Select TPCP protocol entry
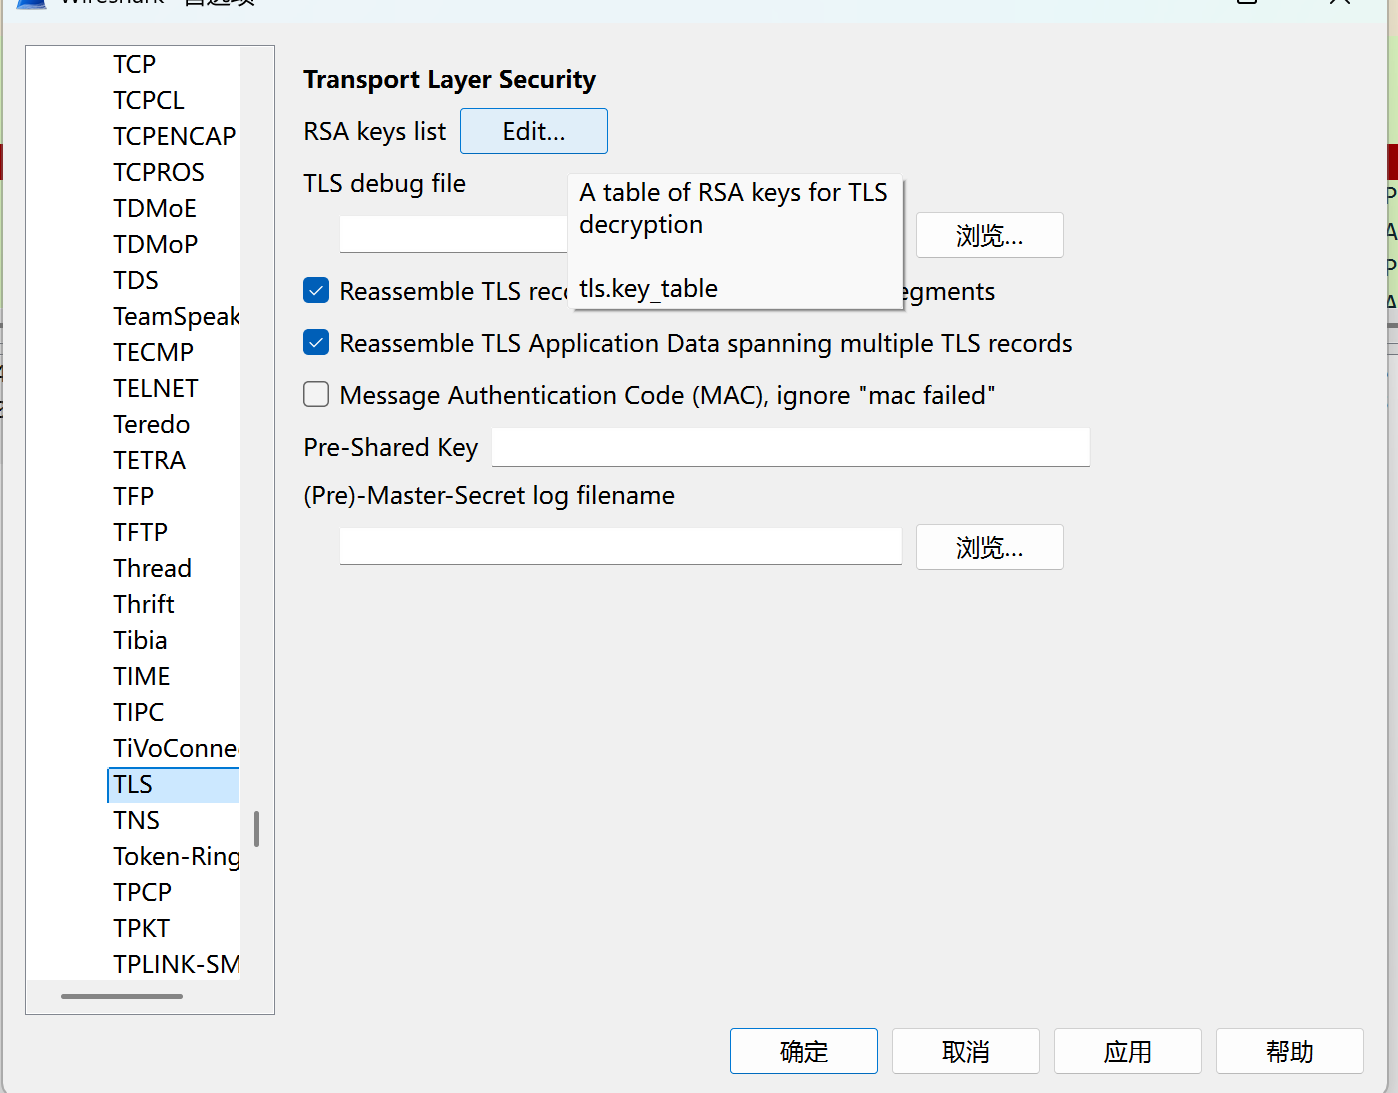The height and width of the screenshot is (1093, 1398). 142,892
